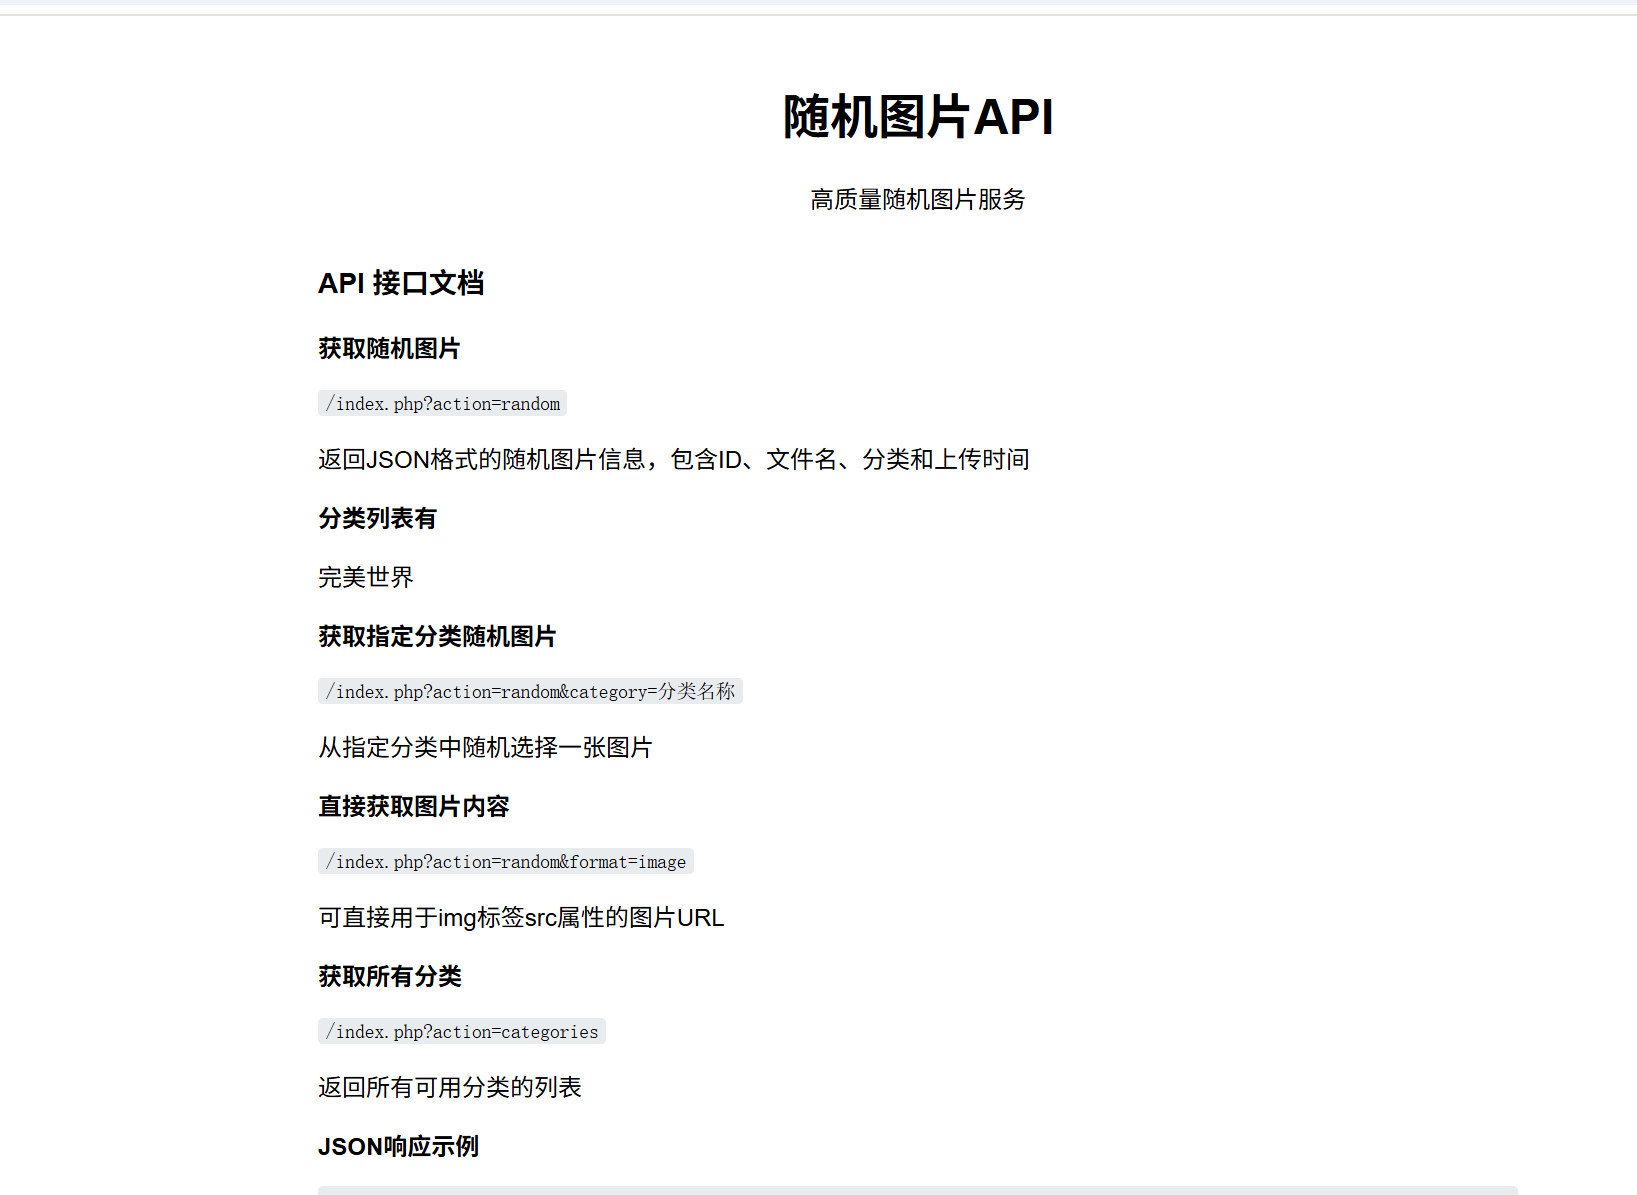Image resolution: width=1637 pixels, height=1195 pixels.
Task: Click the img src usage description
Action: pyautogui.click(x=521, y=917)
